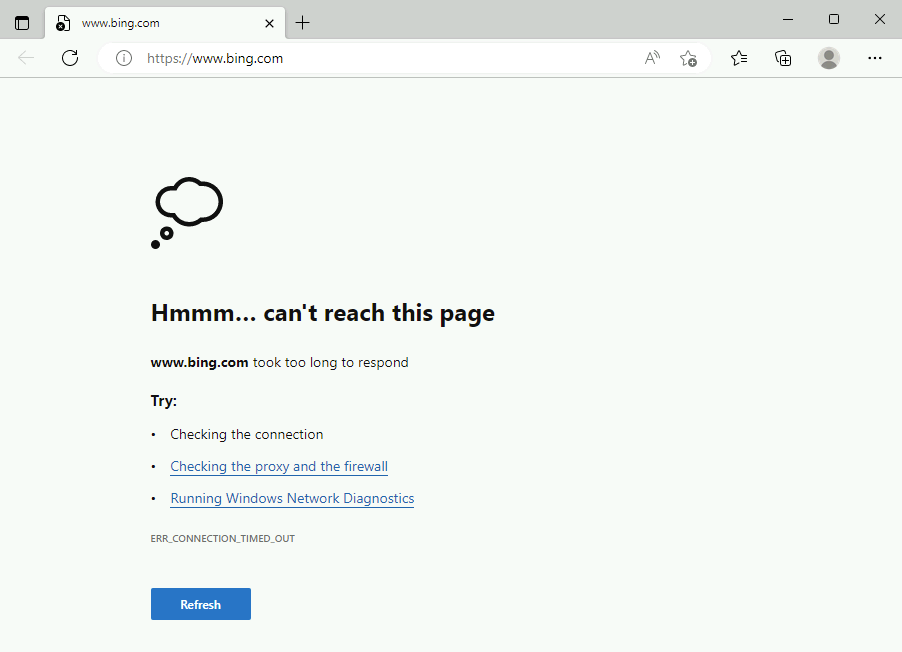Add this page to favorites with the star
Image resolution: width=902 pixels, height=652 pixels.
pyautogui.click(x=688, y=59)
